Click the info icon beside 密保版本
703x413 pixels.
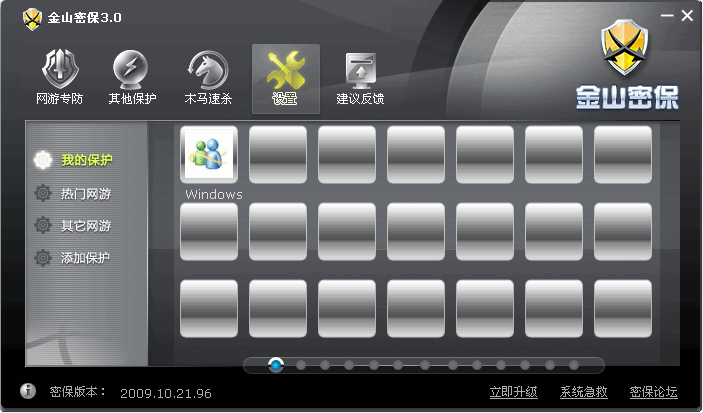[28, 391]
